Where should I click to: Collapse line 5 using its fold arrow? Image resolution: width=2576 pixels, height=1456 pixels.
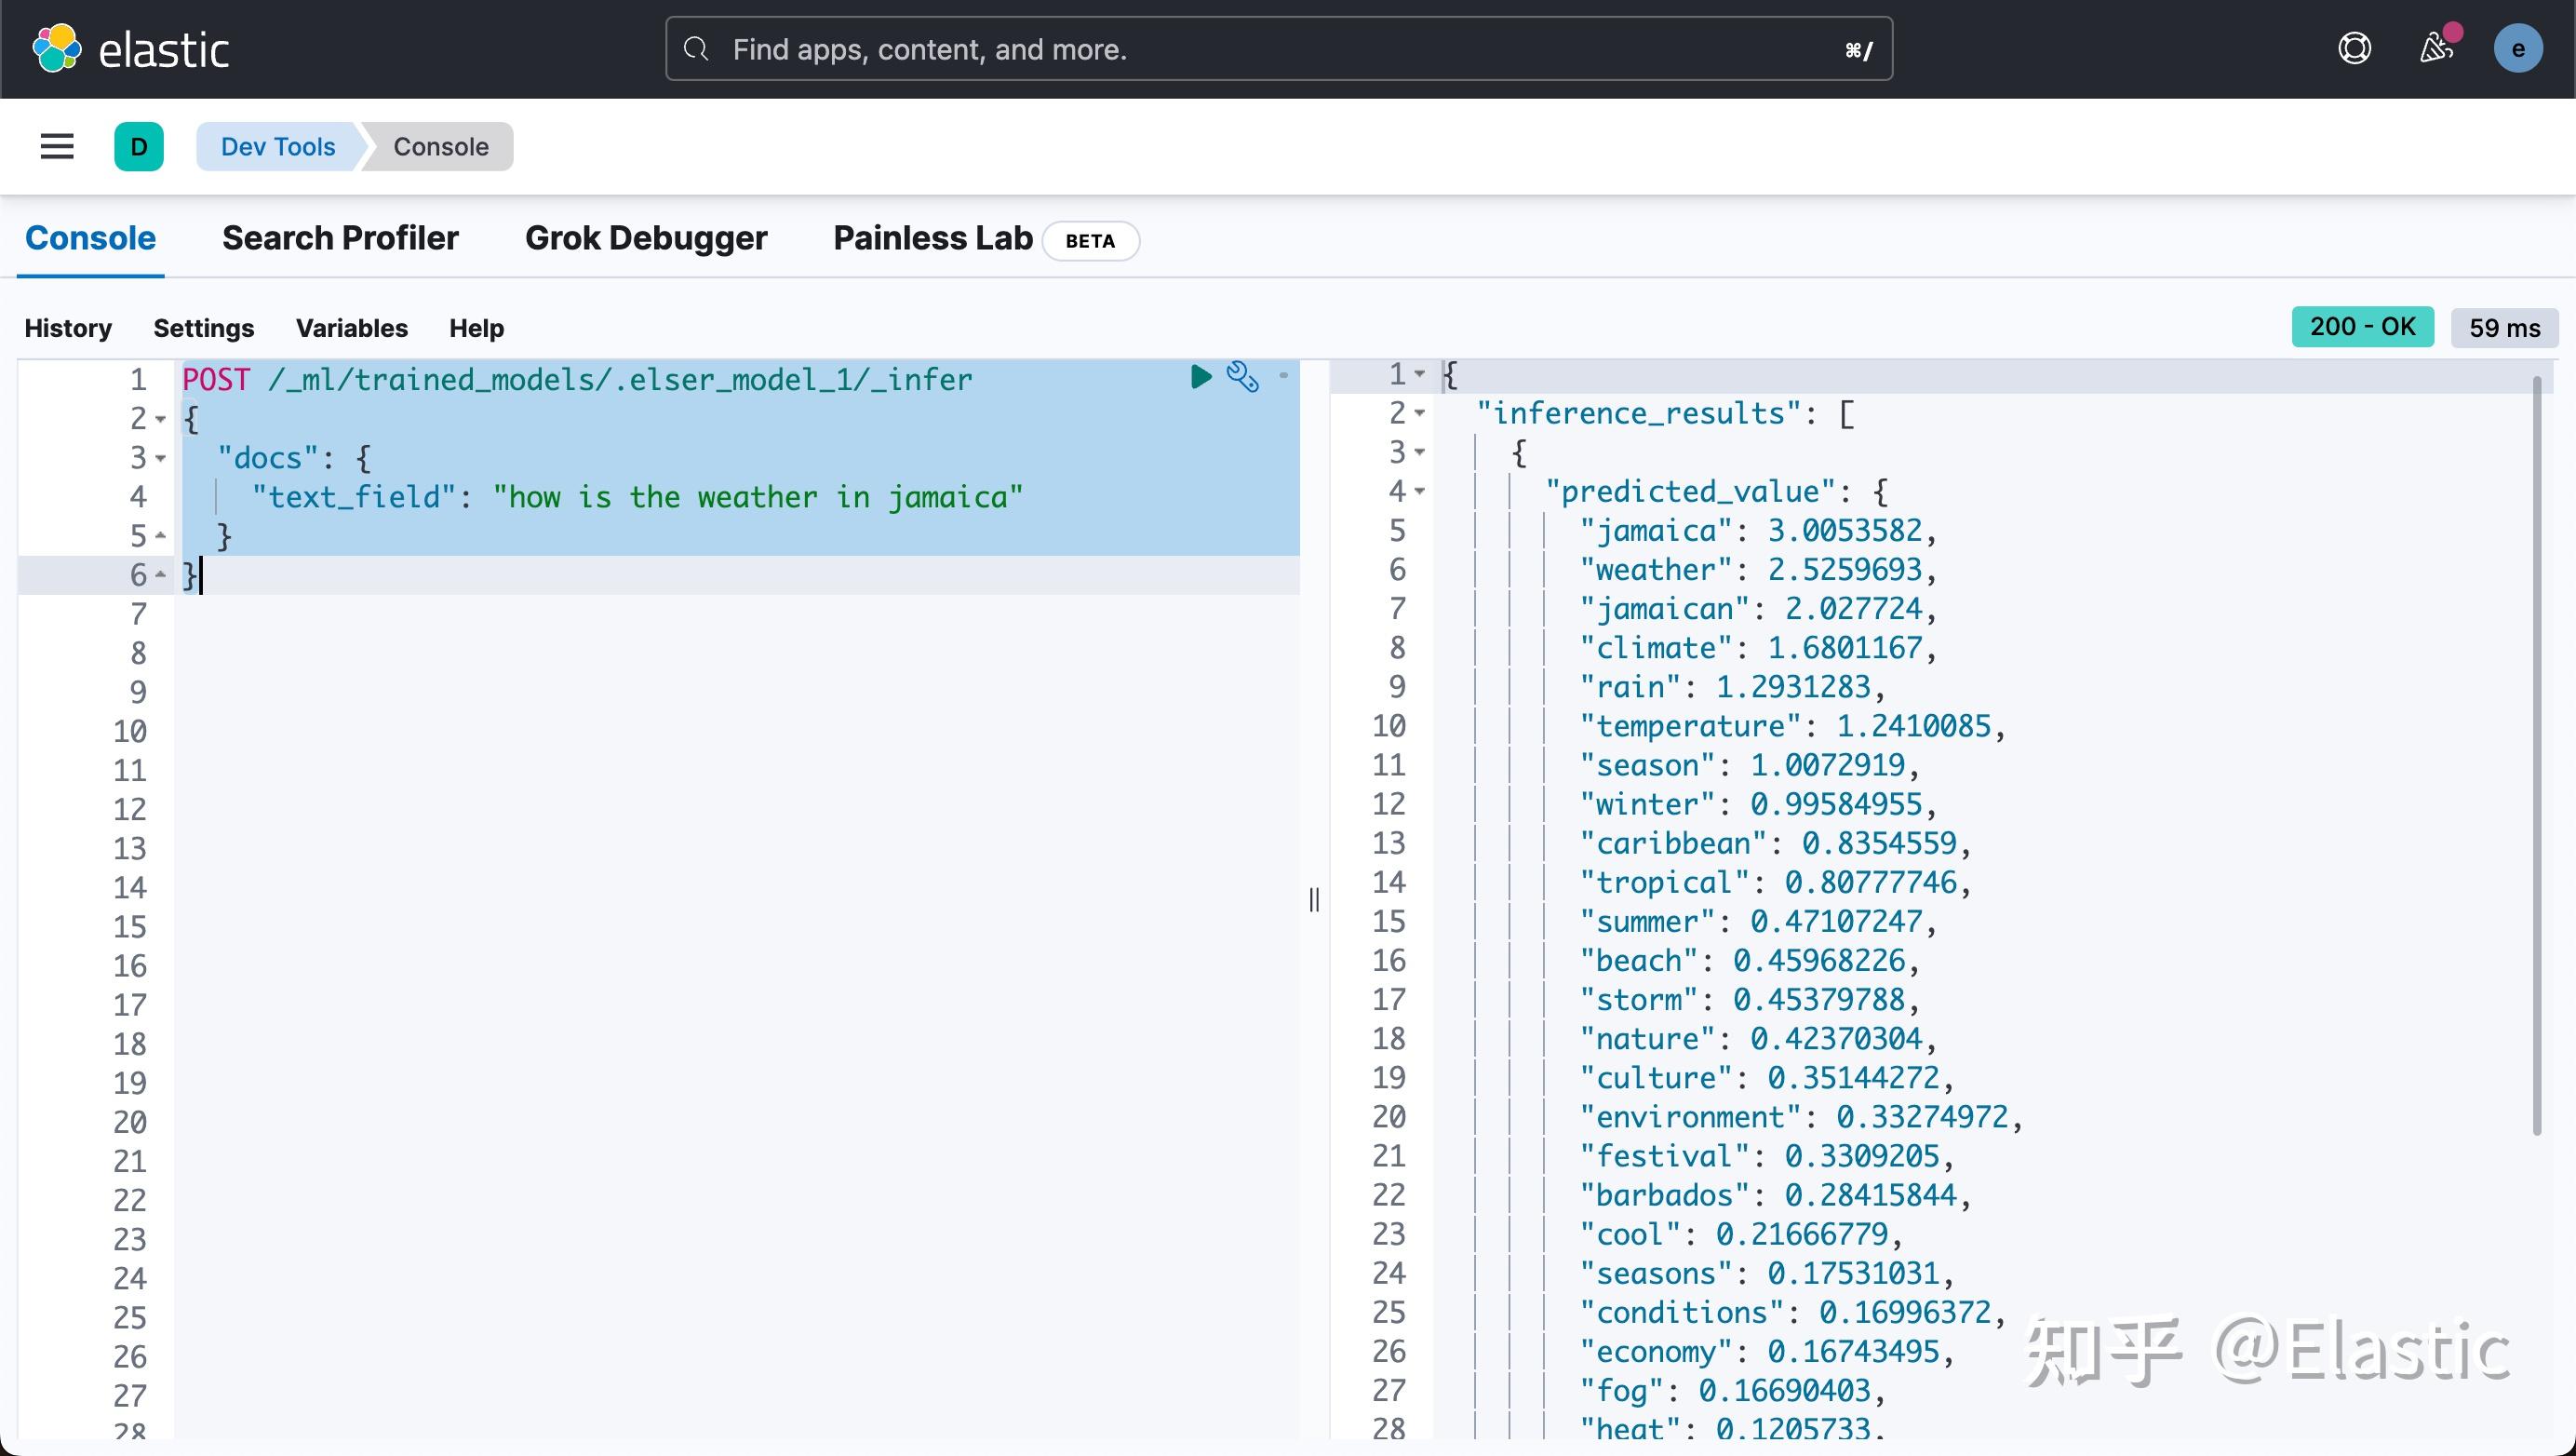(162, 536)
